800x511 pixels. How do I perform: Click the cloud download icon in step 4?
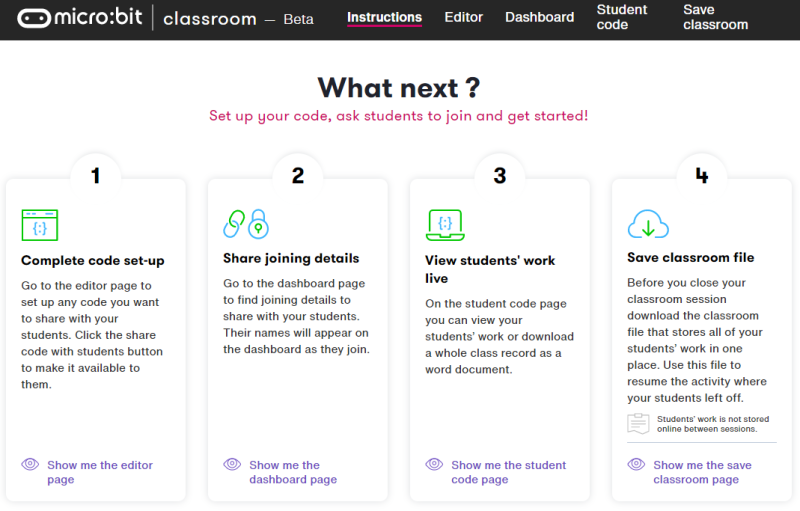[648, 224]
